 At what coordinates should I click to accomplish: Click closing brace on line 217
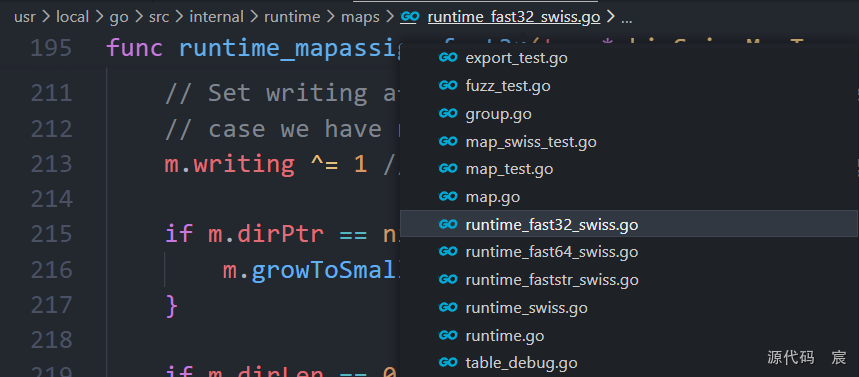click(x=171, y=305)
